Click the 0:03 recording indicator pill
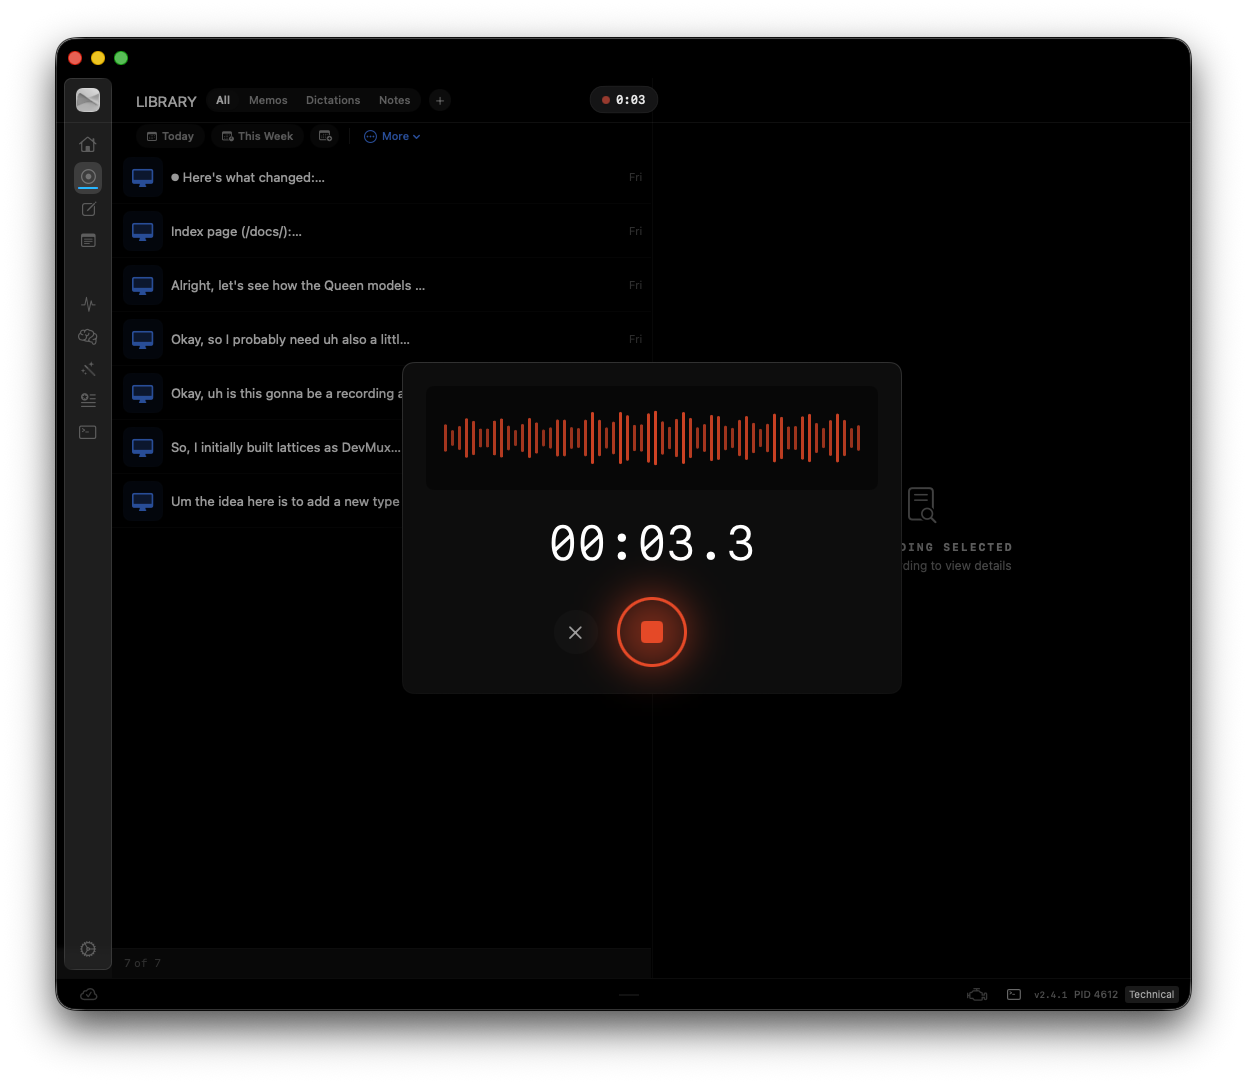This screenshot has width=1247, height=1084. 624,100
